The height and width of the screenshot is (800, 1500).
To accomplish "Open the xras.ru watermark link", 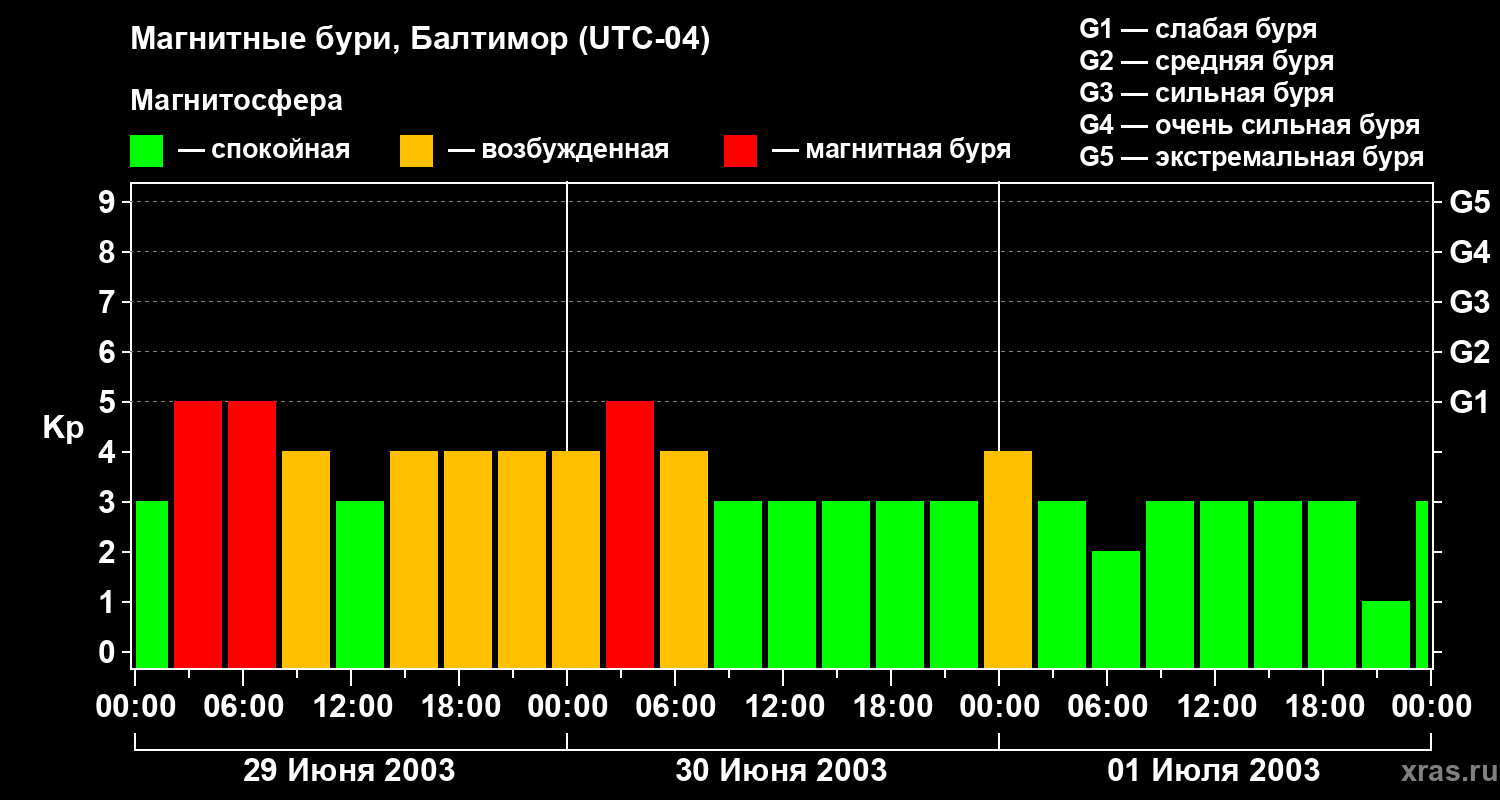I will click(1444, 772).
